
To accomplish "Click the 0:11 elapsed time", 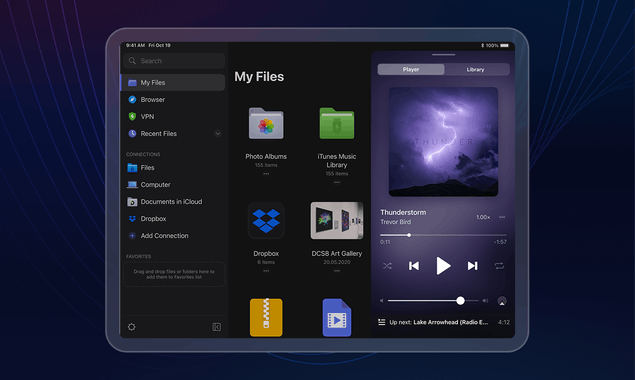I will 385,242.
